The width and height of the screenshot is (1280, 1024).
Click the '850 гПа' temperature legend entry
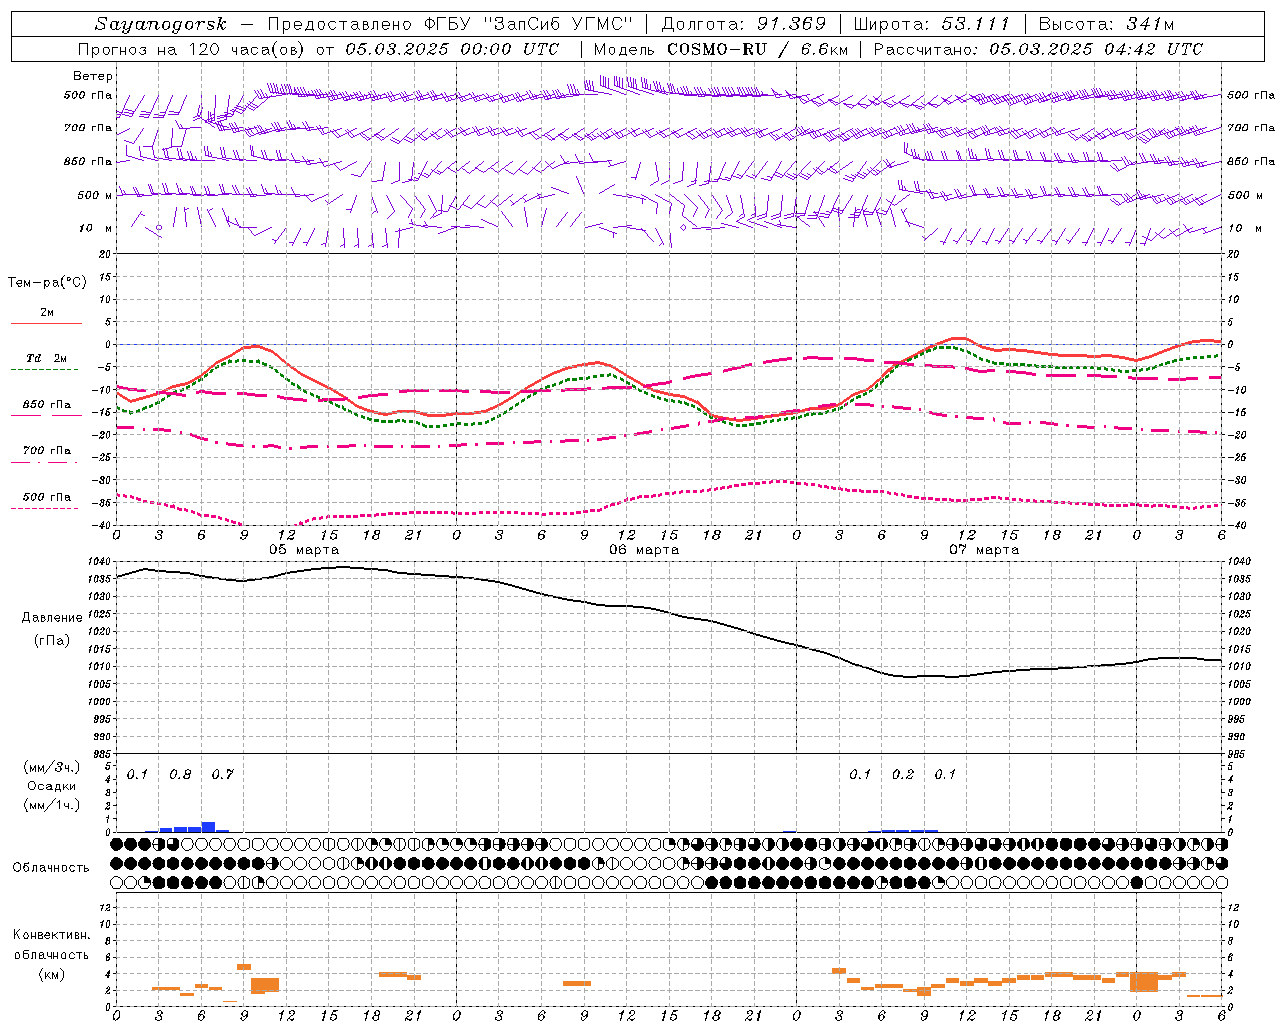(x=47, y=404)
